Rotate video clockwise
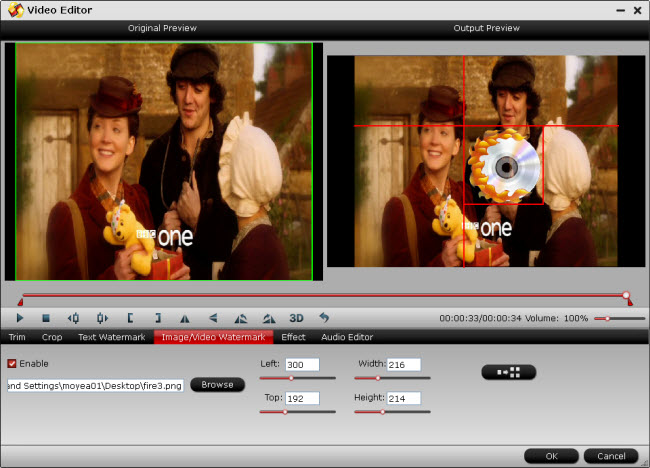Viewport: 650px width, 468px height. pyautogui.click(x=269, y=318)
